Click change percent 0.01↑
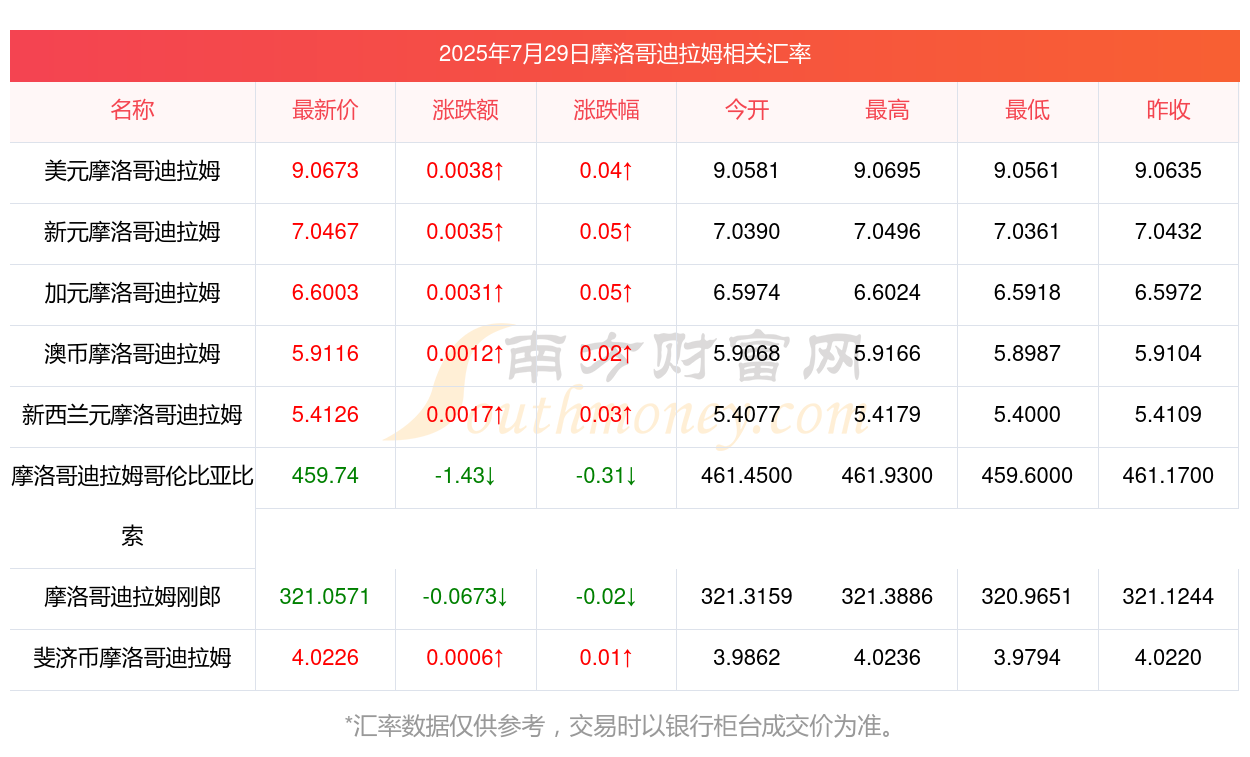This screenshot has height=757, width=1250. 606,658
